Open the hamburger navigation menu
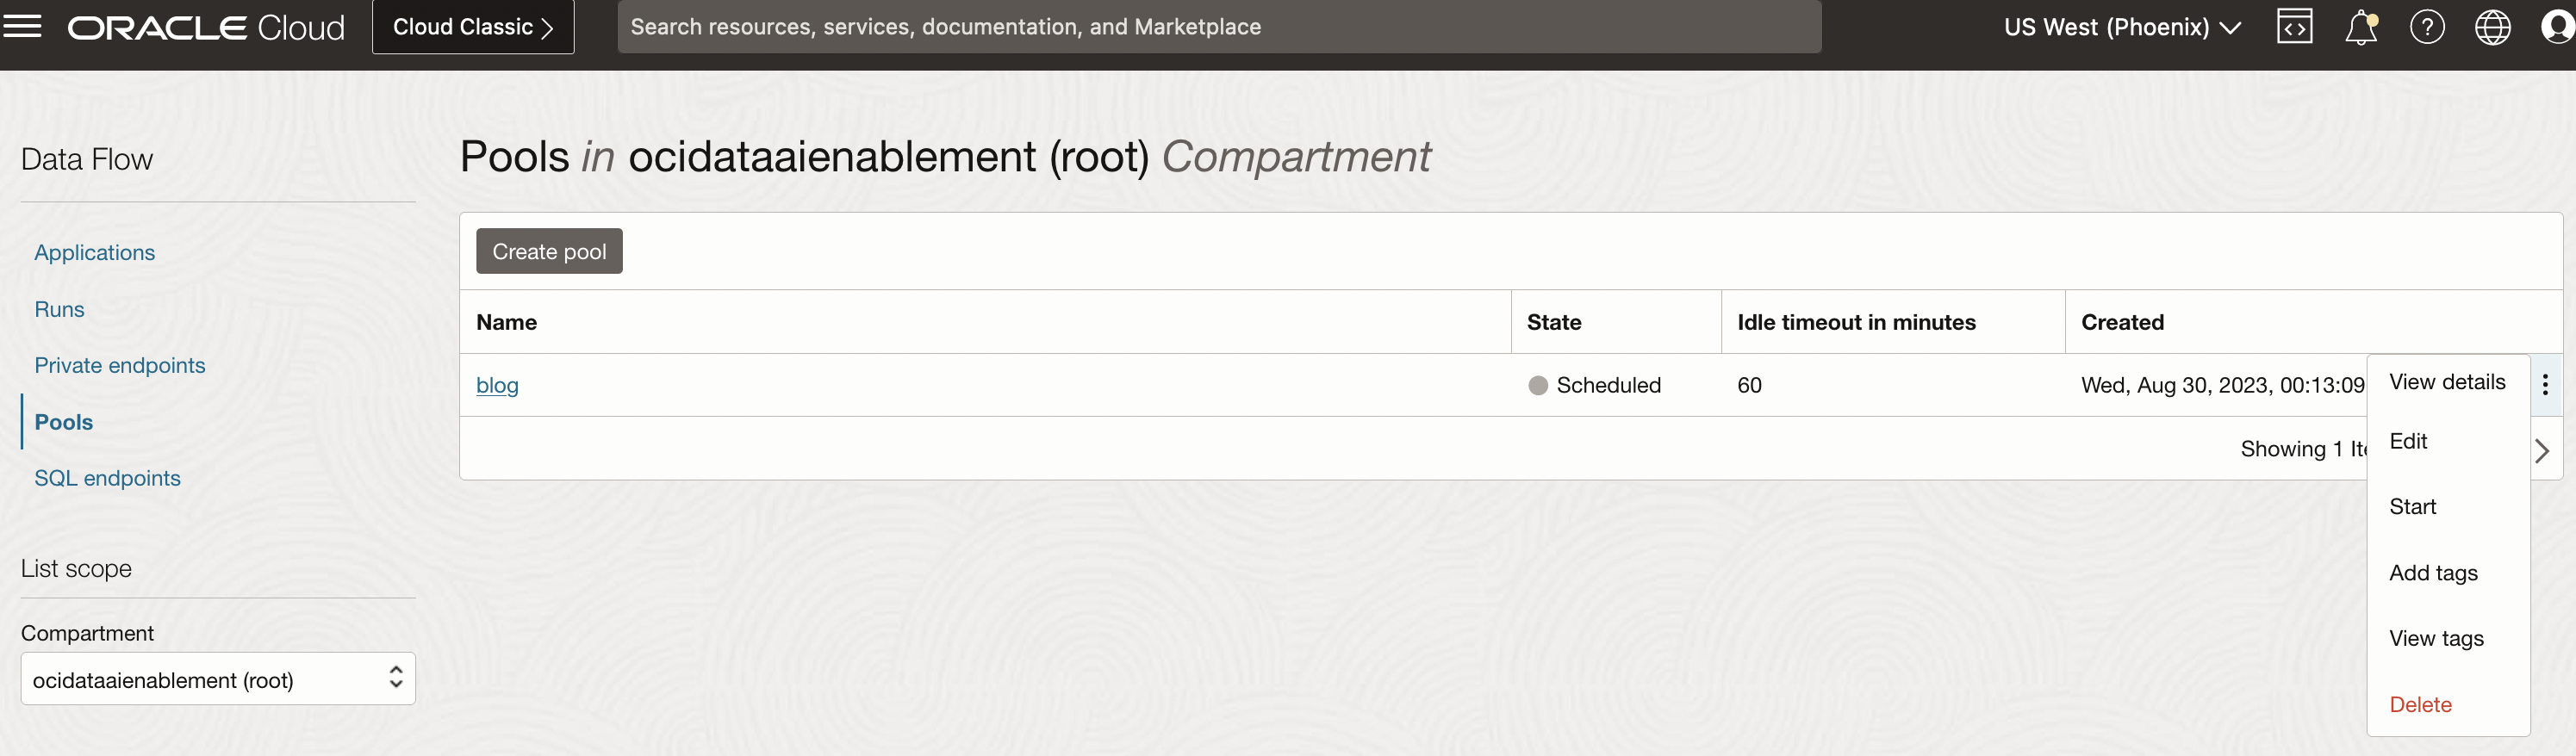 click(22, 26)
